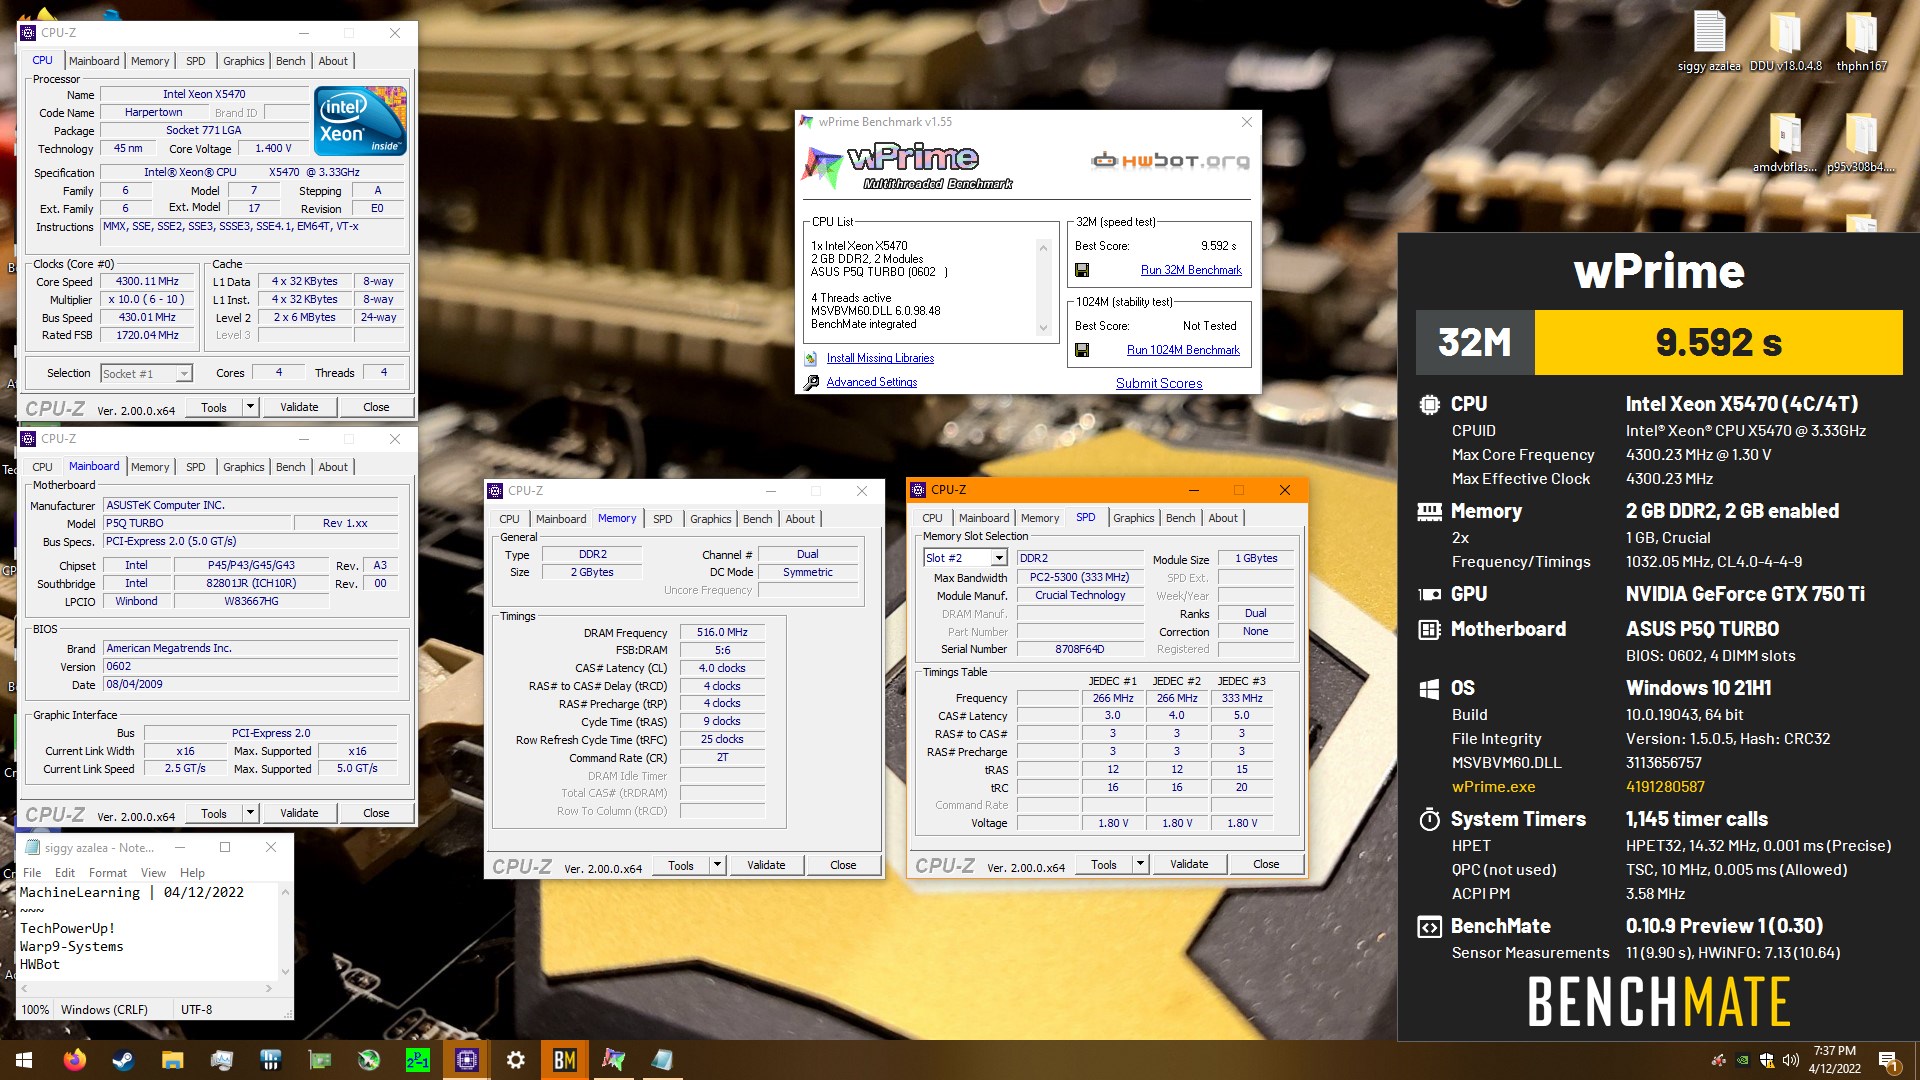The height and width of the screenshot is (1080, 1920).
Task: Switch to wPrime from the taskbar
Action: [613, 1060]
